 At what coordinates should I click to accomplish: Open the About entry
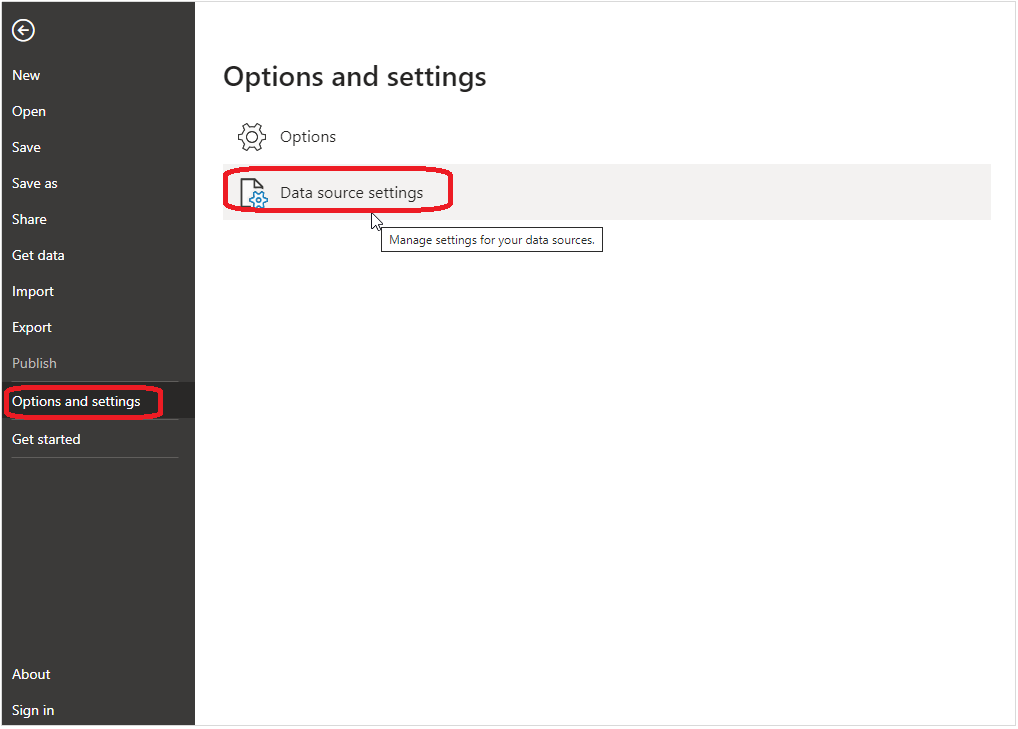point(31,674)
